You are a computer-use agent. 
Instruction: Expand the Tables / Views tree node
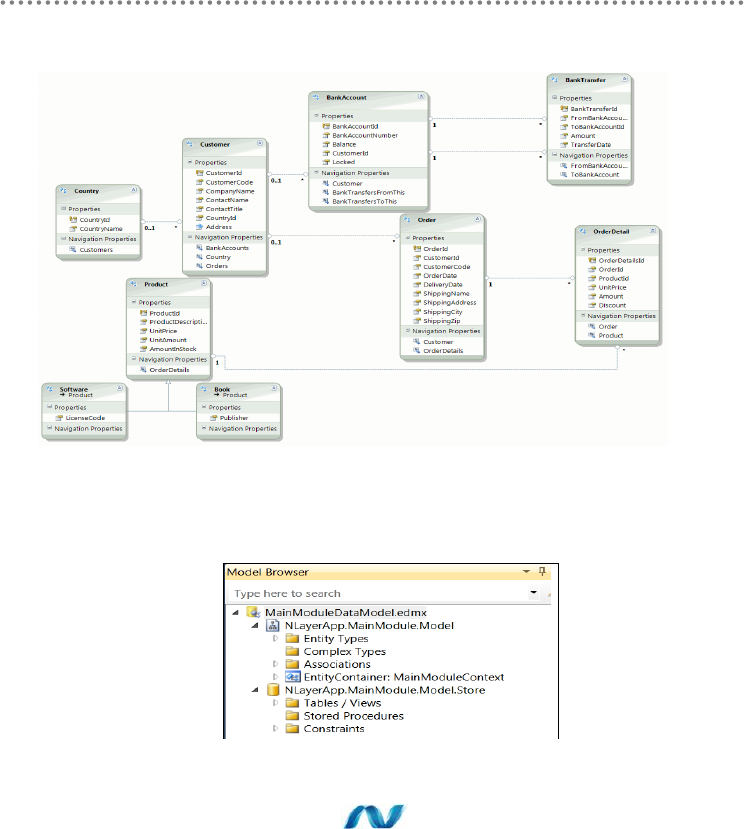[x=275, y=703]
